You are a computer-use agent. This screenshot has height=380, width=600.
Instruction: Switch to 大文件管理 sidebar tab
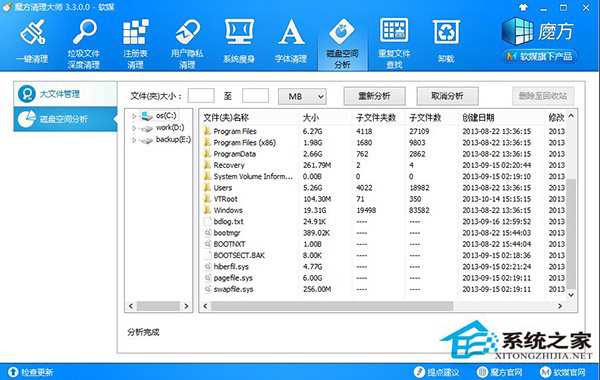tap(65, 94)
